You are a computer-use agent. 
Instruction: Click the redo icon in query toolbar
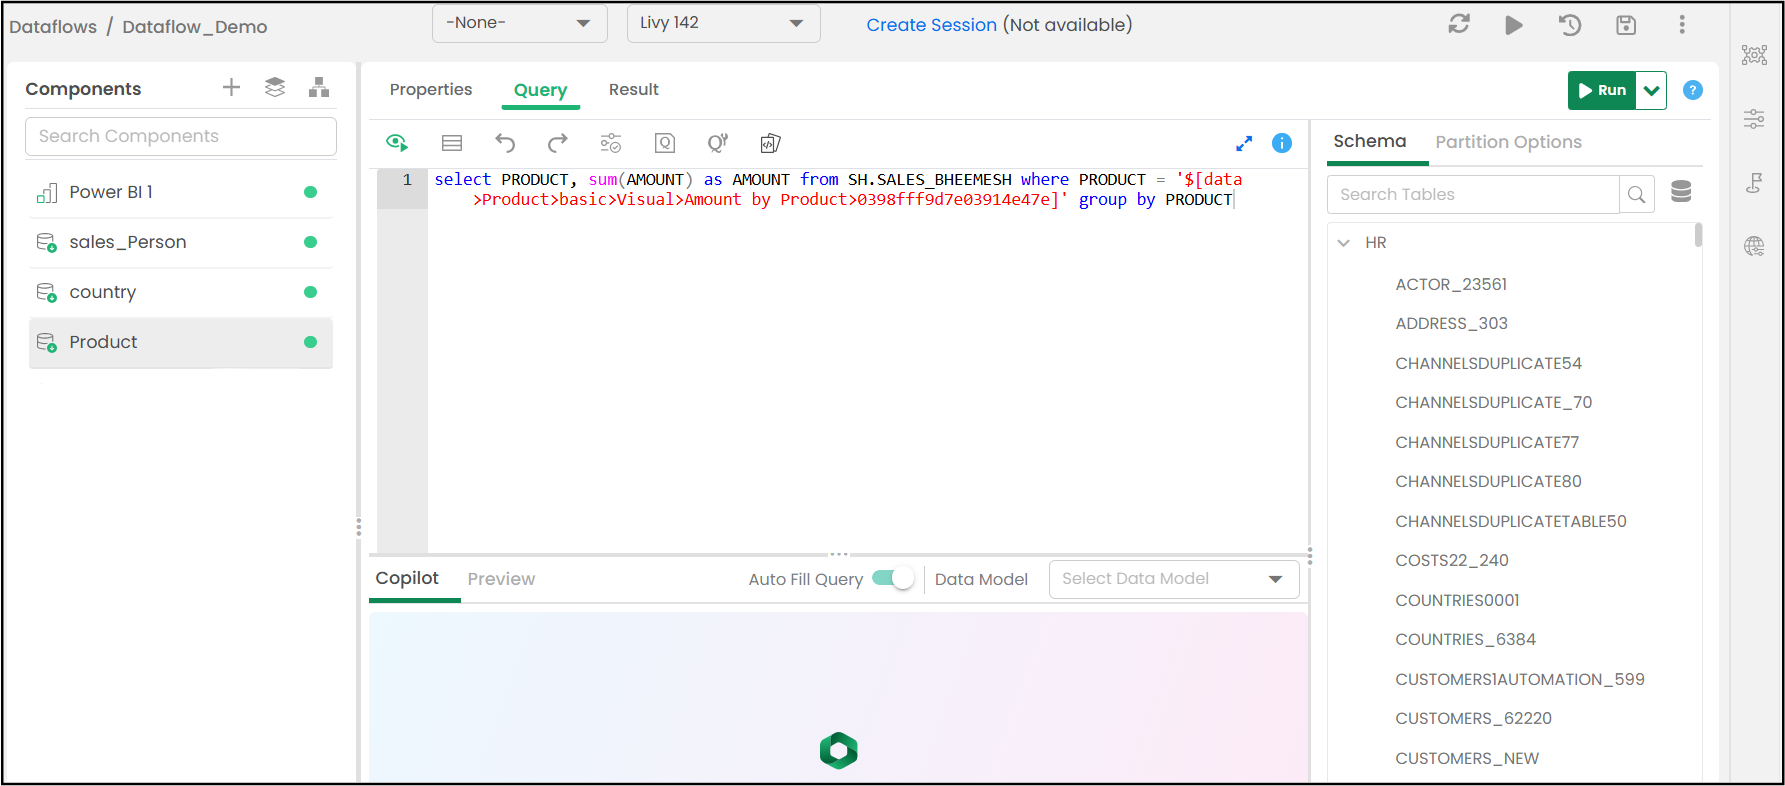click(x=558, y=143)
